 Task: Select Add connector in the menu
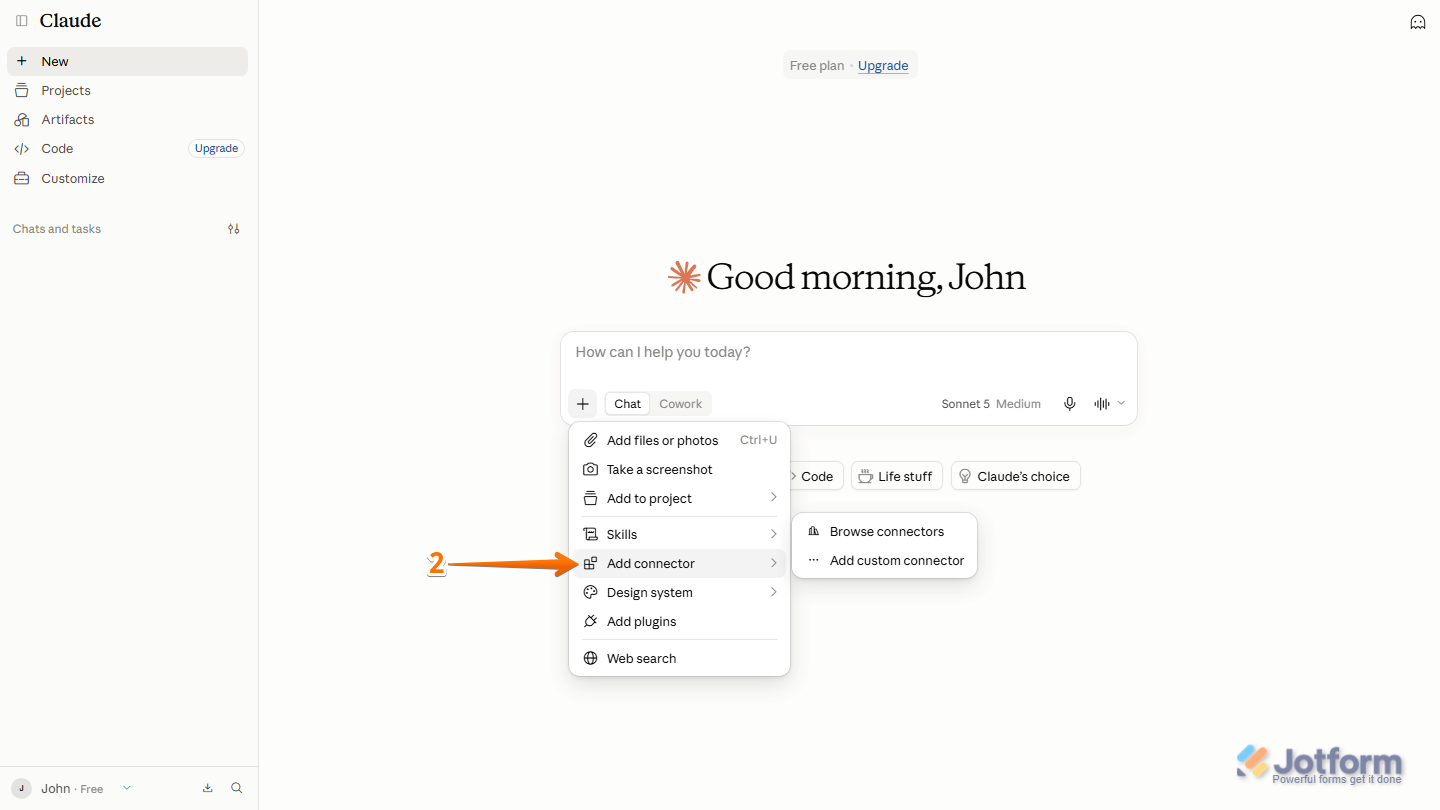point(679,563)
